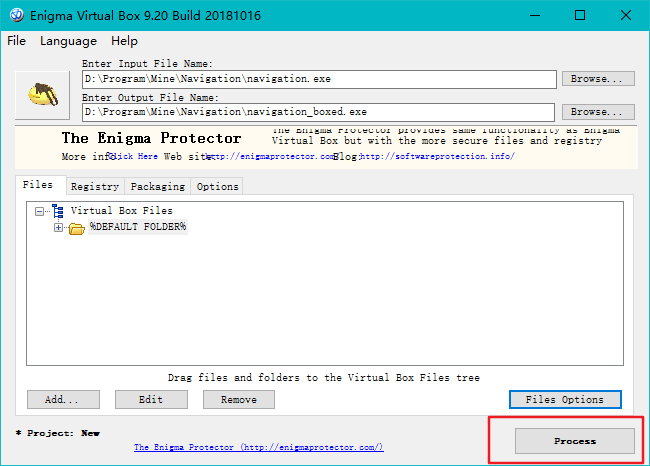This screenshot has height=466, width=650.
Task: Collapse the Virtual Box Files tree node
Action: point(39,211)
